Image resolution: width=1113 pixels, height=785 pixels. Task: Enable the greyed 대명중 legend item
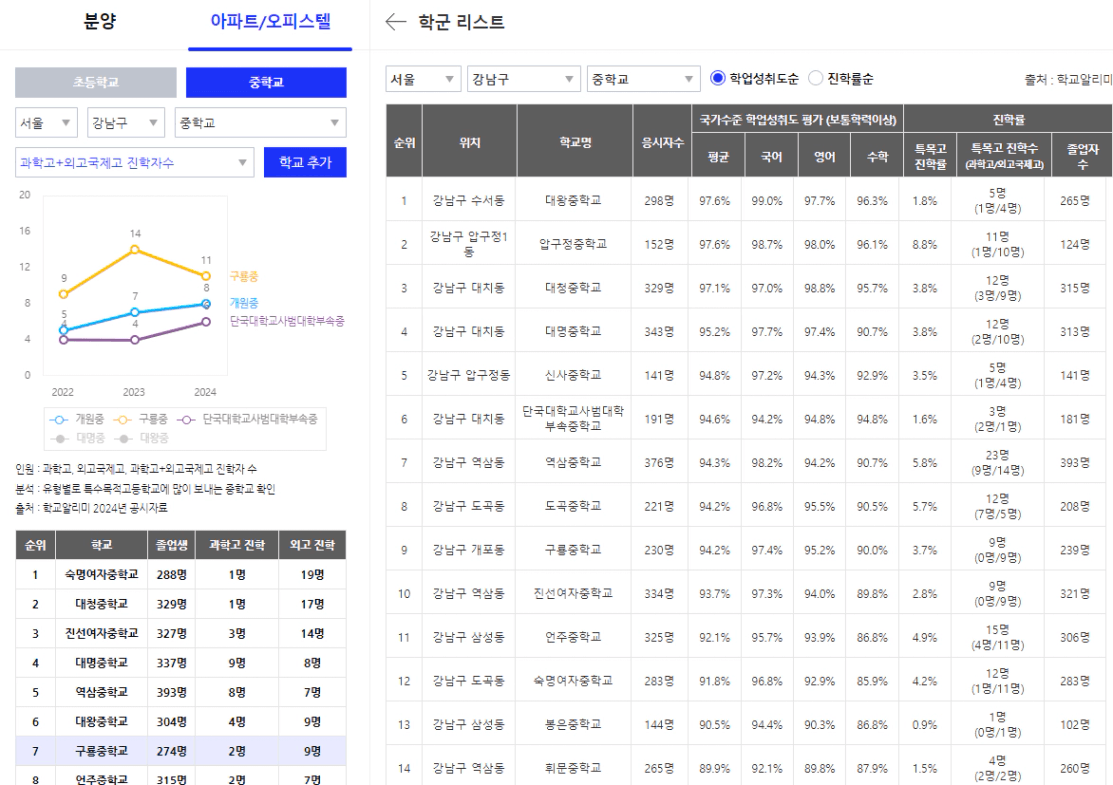tap(77, 438)
